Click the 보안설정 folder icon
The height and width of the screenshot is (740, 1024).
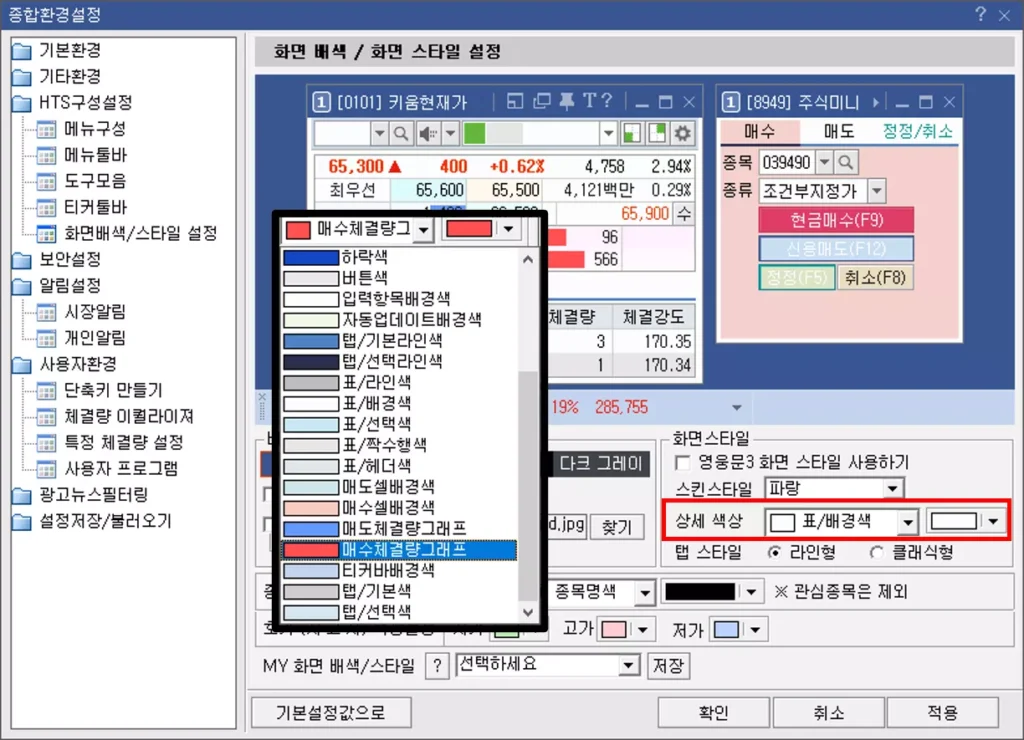22,260
